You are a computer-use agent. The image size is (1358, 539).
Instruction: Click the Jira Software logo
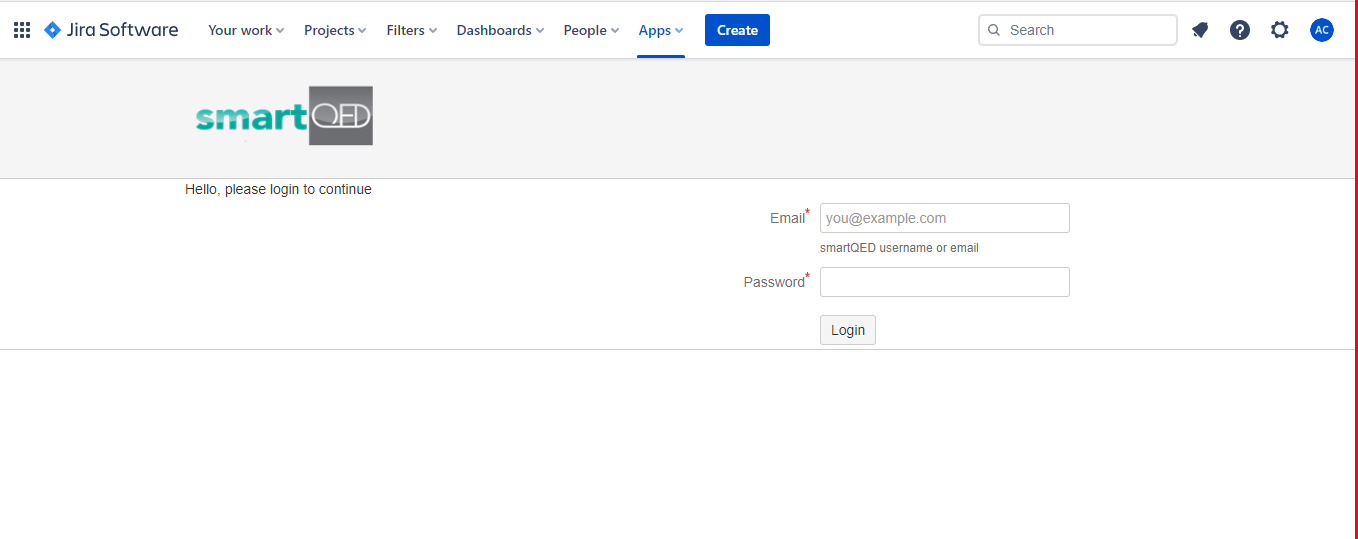[x=111, y=30]
